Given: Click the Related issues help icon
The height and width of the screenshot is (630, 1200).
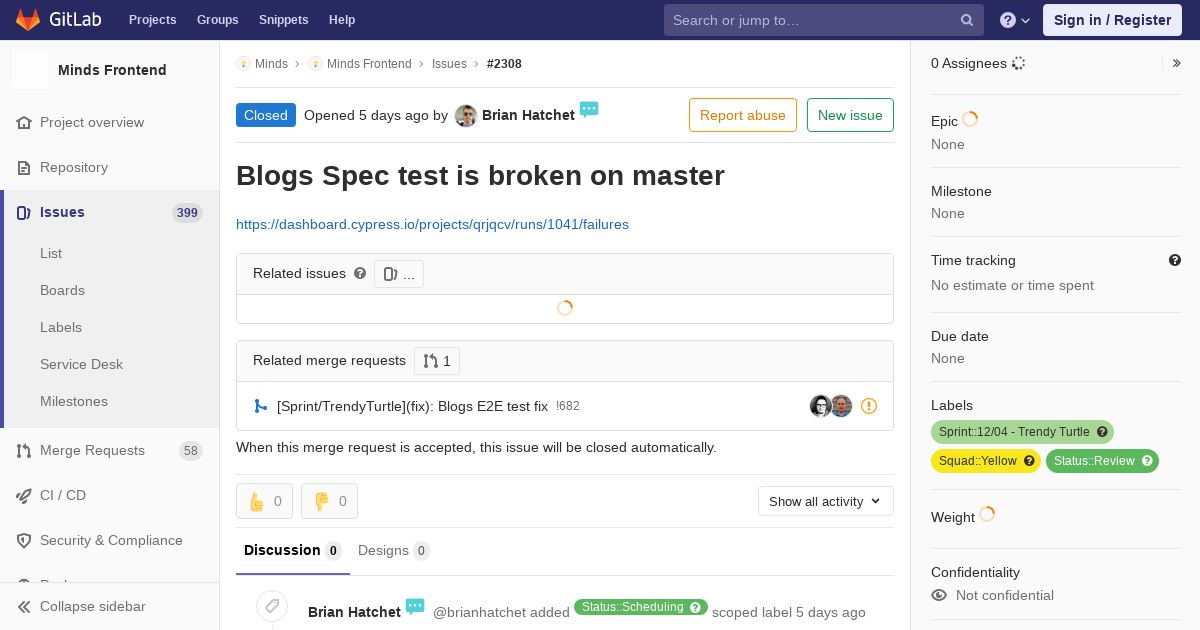Looking at the screenshot, I should pyautogui.click(x=360, y=273).
